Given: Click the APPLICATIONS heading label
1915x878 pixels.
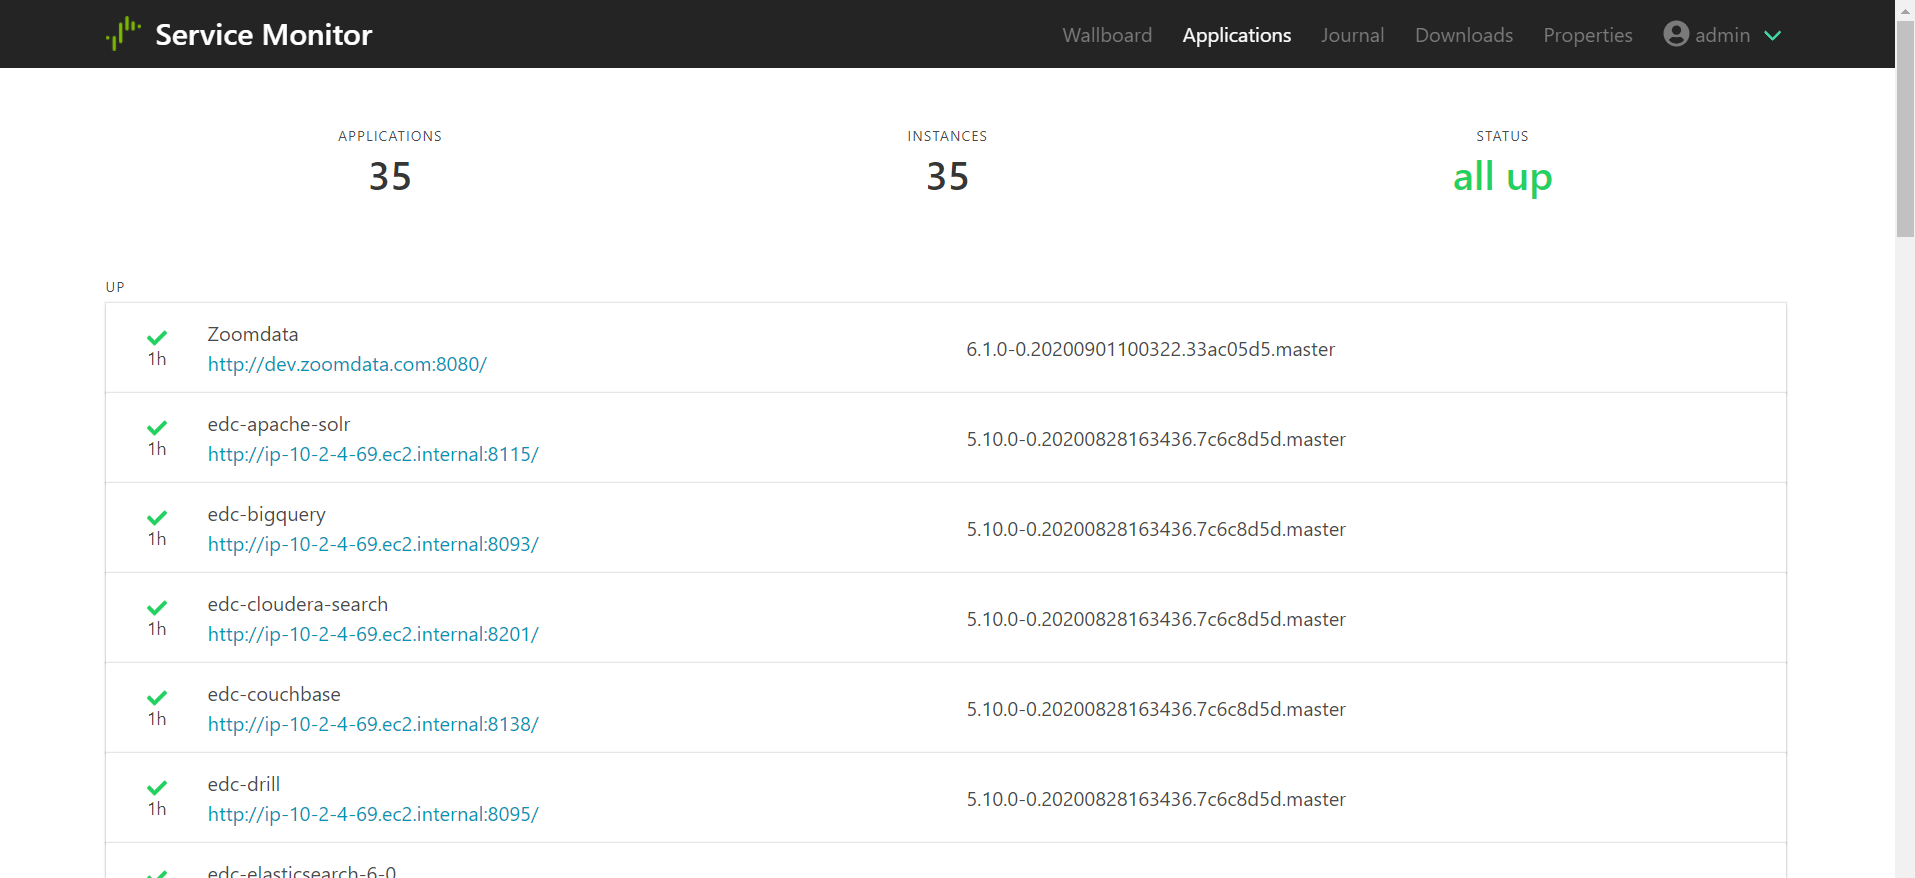Looking at the screenshot, I should click(x=390, y=136).
